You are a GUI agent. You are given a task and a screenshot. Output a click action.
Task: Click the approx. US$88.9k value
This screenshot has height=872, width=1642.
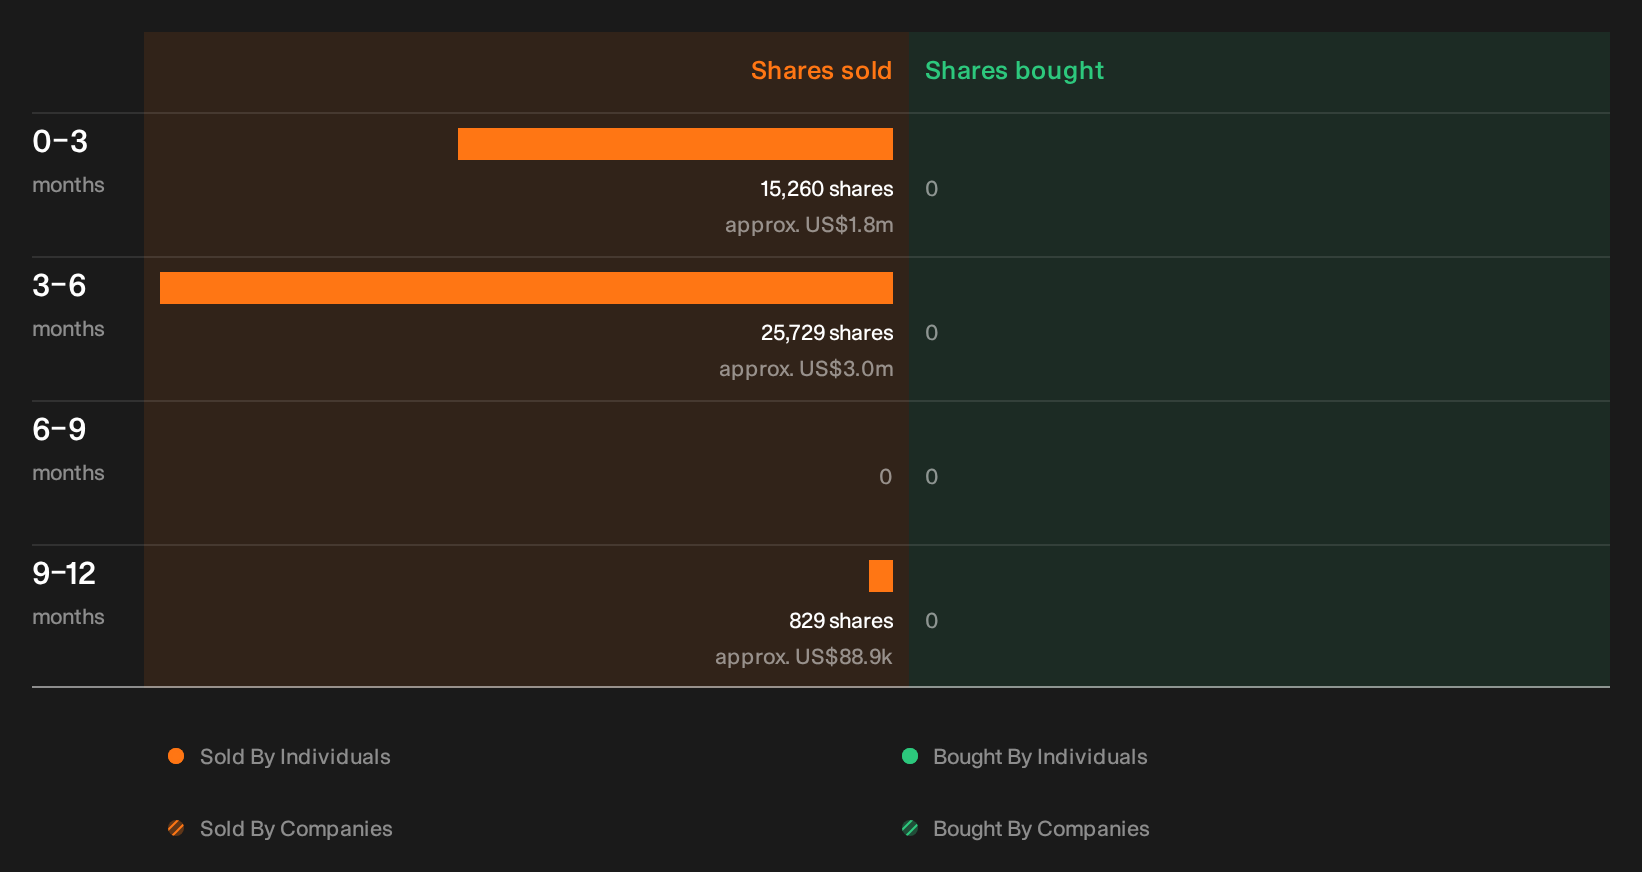804,657
